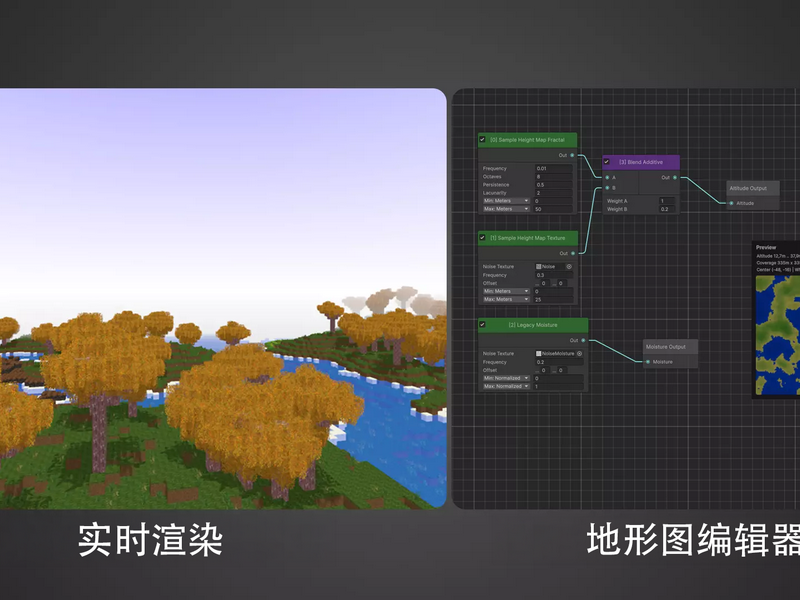This screenshot has width=800, height=600.
Task: Click 'Noise Texture' label in Height Map Texture node
Action: pos(498,266)
